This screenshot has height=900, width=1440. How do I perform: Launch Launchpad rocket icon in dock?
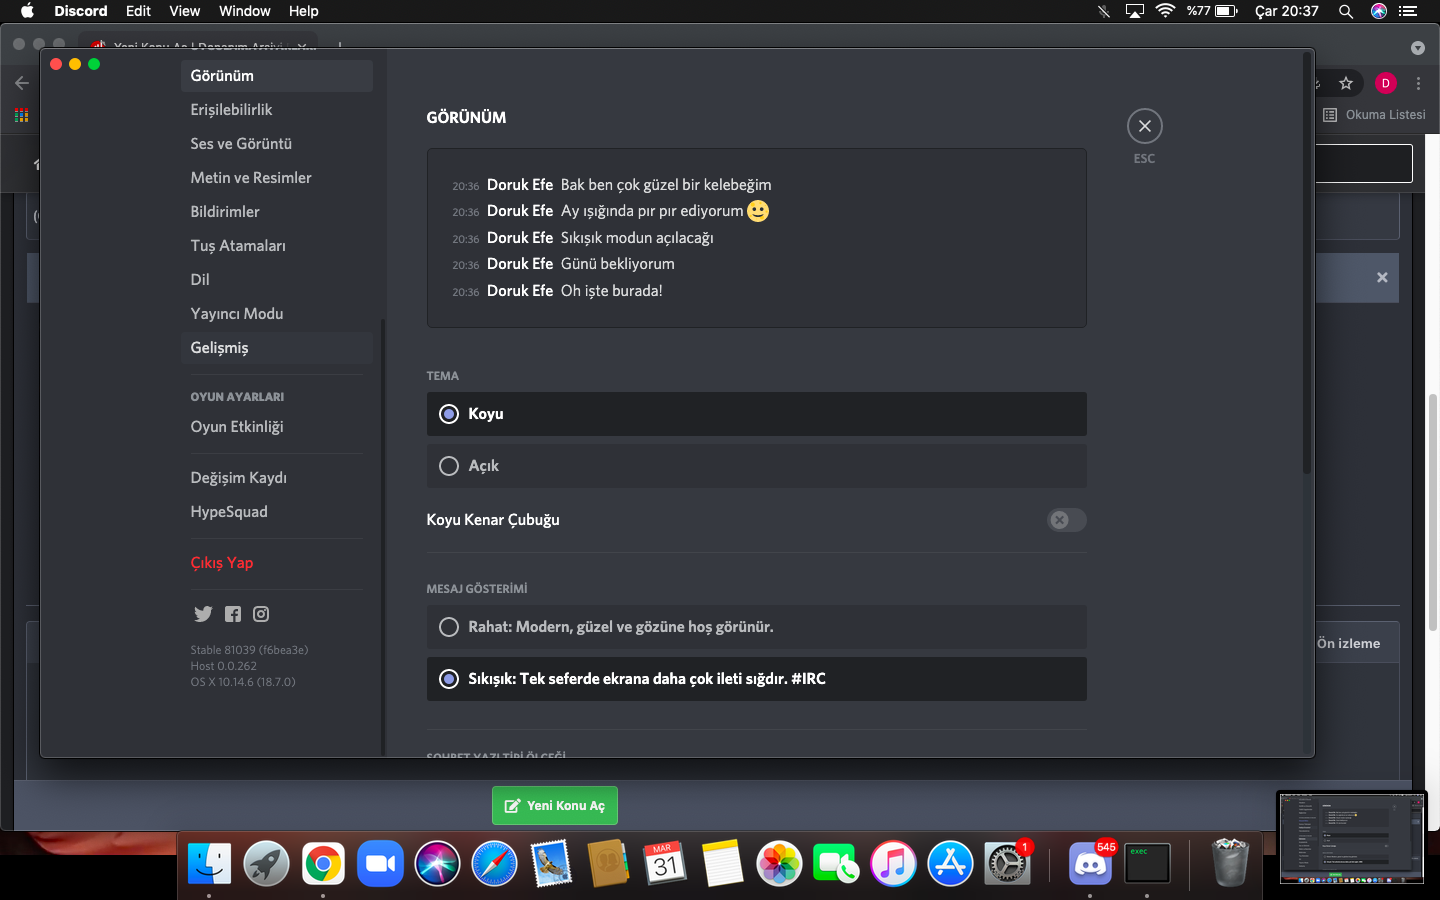(x=266, y=864)
